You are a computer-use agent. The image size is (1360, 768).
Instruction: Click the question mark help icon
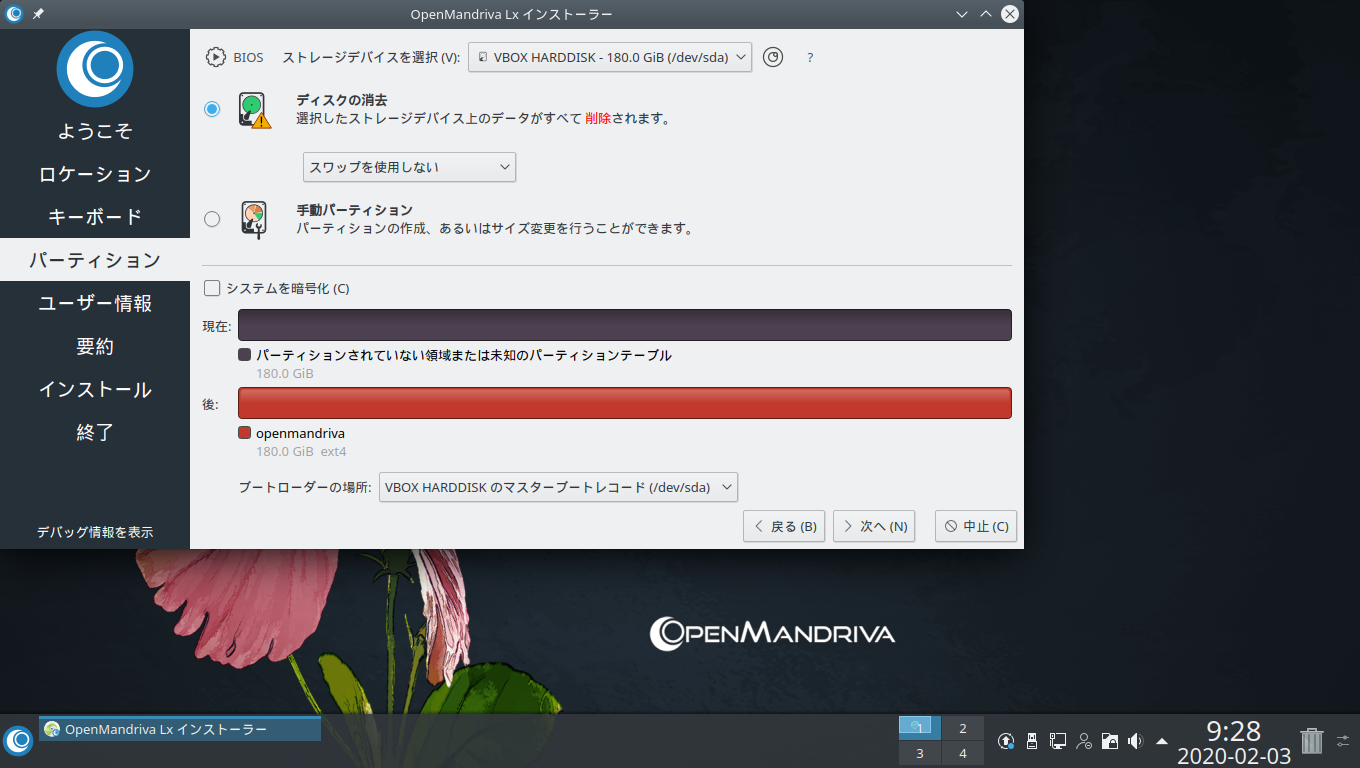pos(810,58)
